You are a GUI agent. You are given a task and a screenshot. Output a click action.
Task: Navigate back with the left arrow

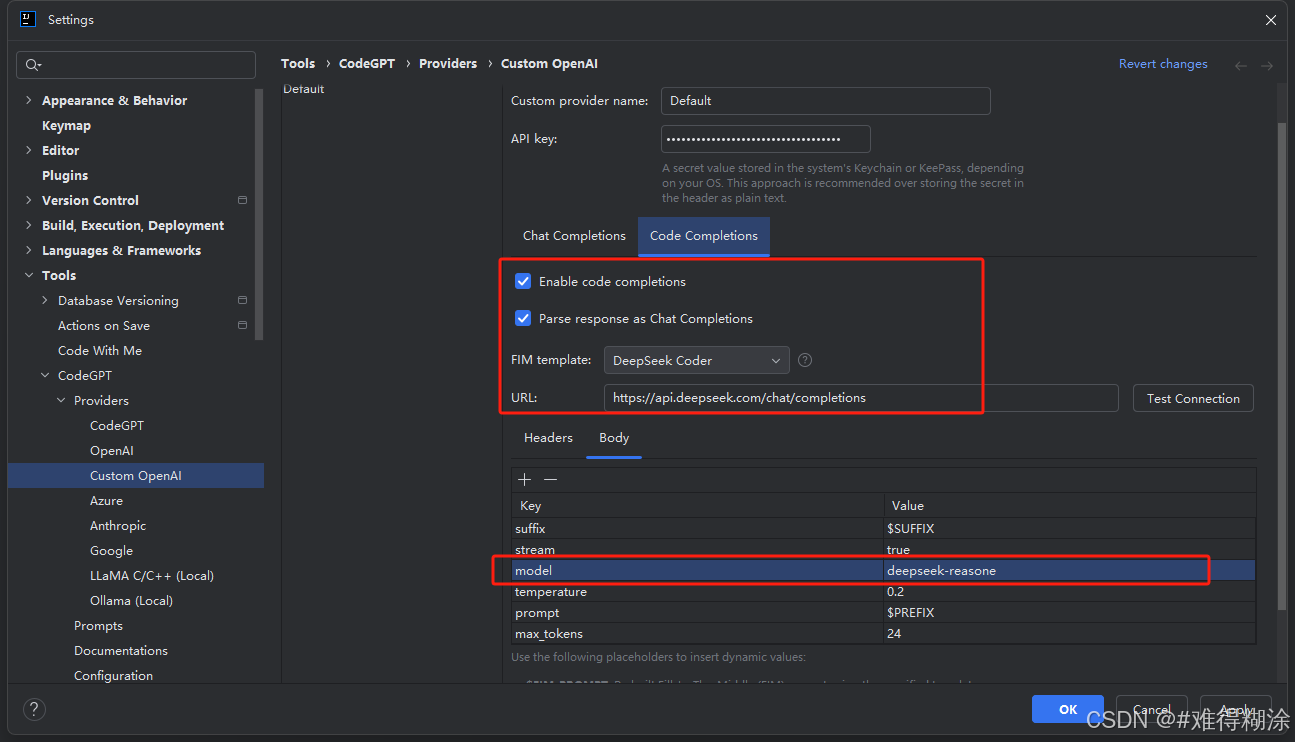point(1241,65)
